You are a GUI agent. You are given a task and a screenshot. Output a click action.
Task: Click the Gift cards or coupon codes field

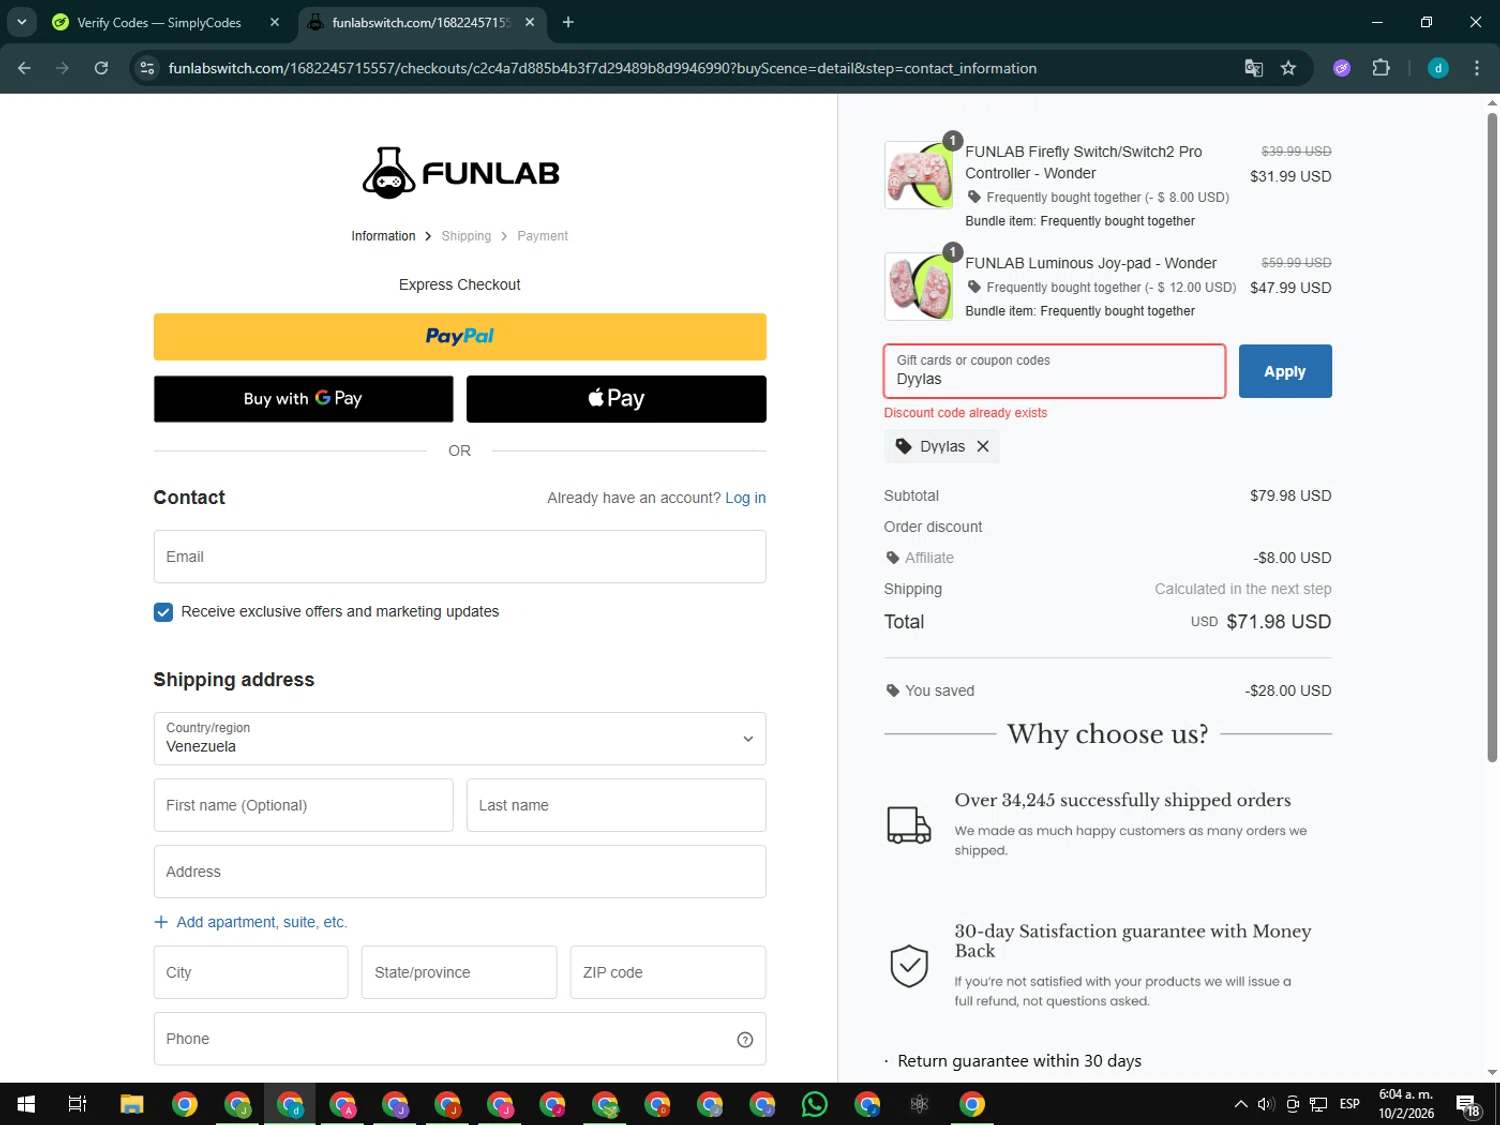pos(1054,371)
